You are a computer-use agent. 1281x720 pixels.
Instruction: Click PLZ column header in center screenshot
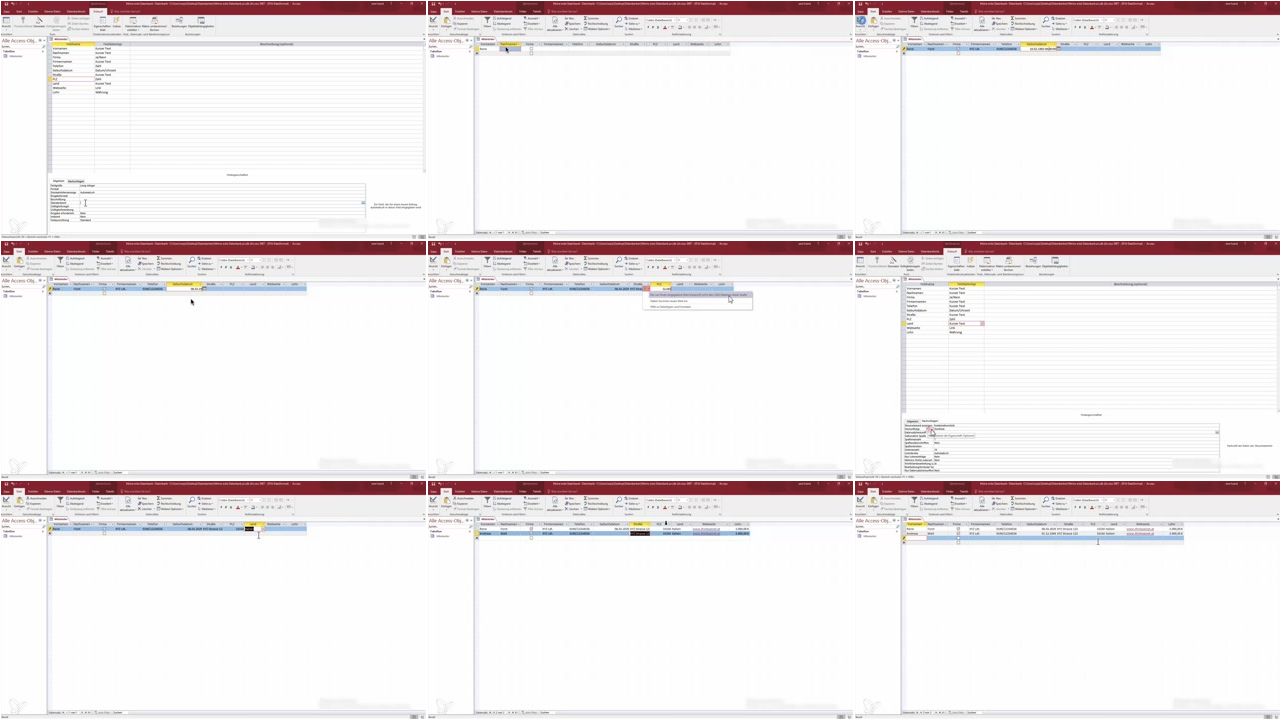[x=660, y=284]
